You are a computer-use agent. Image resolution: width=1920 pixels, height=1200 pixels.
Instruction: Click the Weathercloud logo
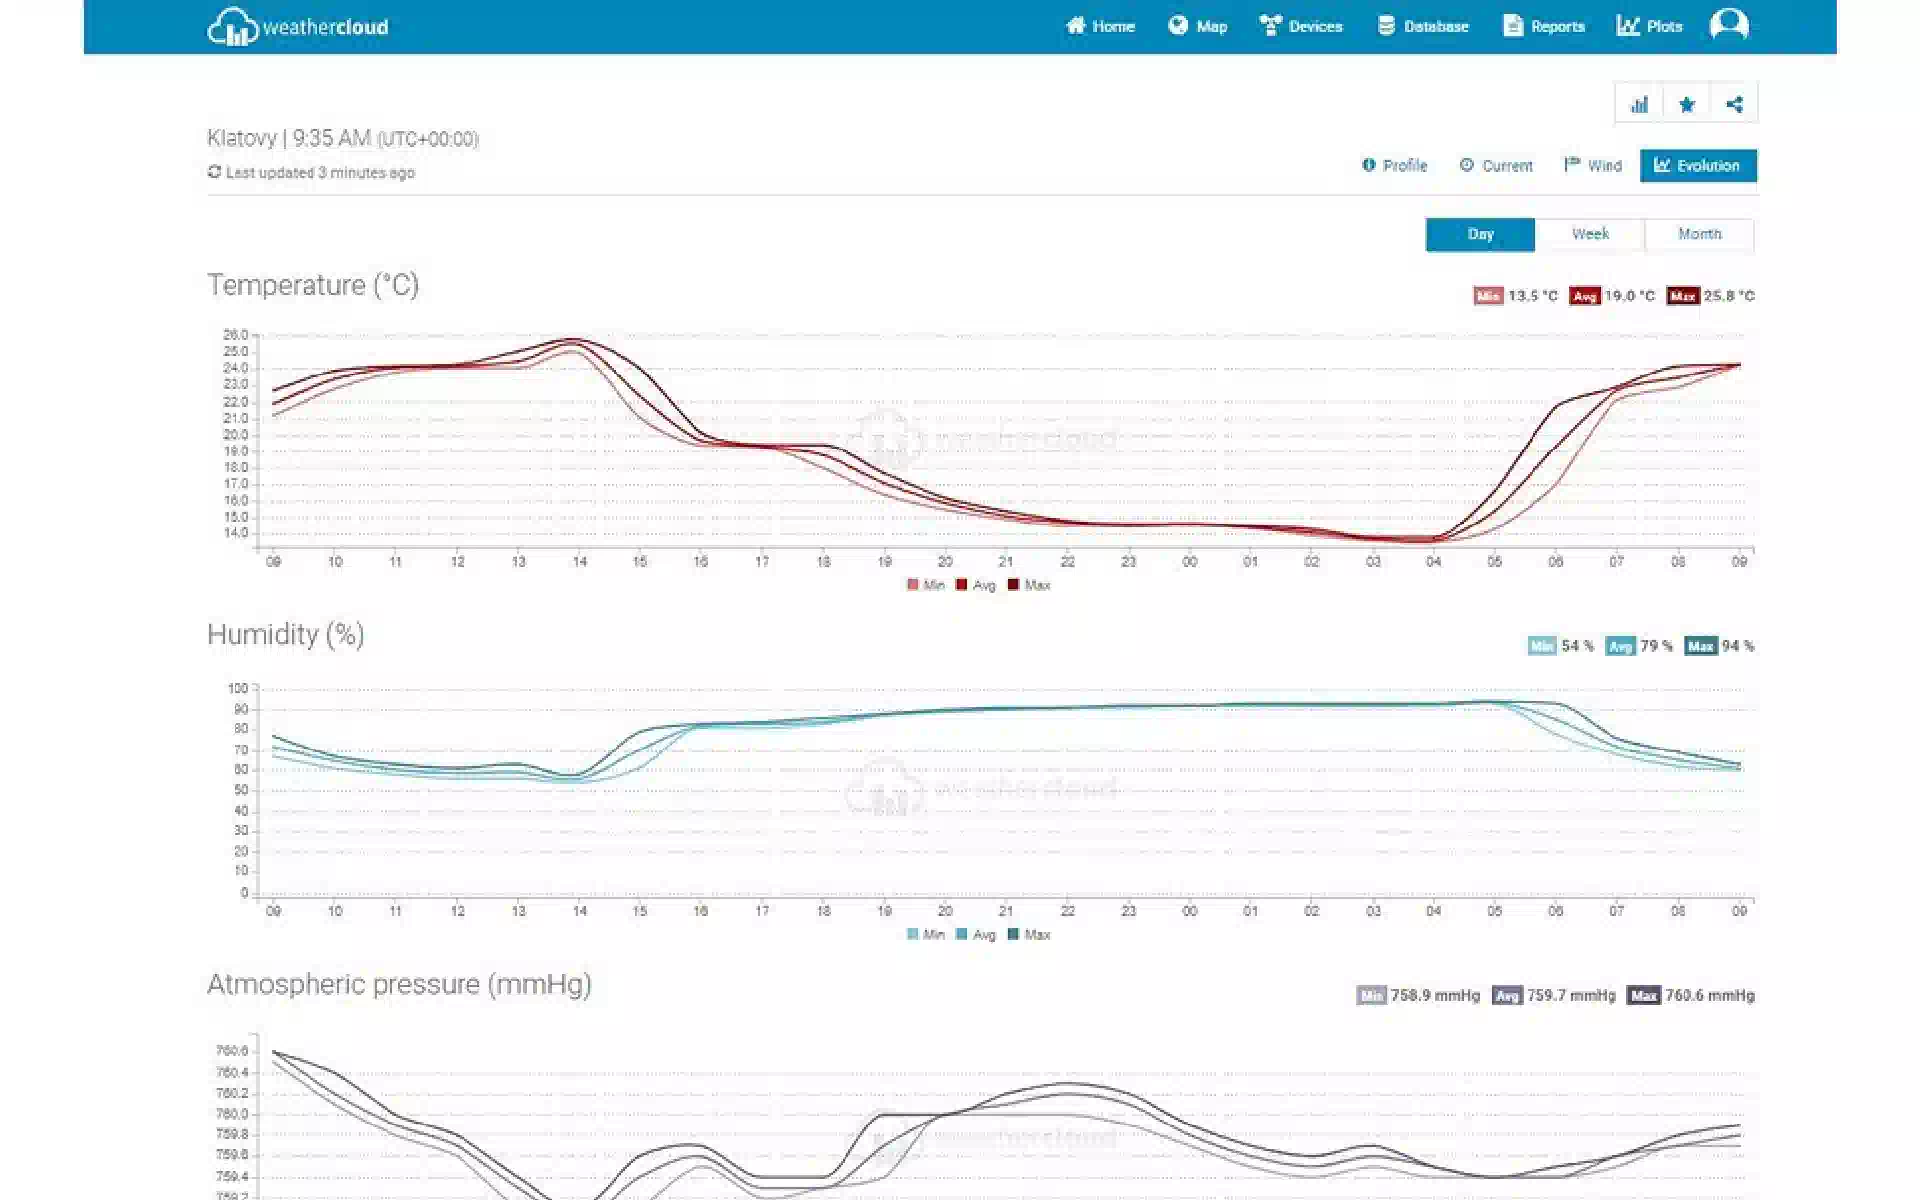[297, 27]
